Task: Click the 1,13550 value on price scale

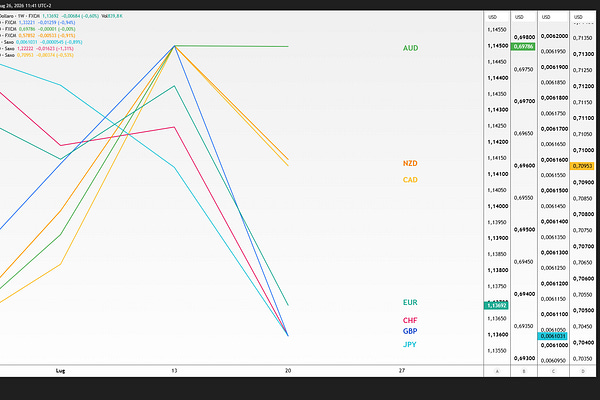Action: 497,351
